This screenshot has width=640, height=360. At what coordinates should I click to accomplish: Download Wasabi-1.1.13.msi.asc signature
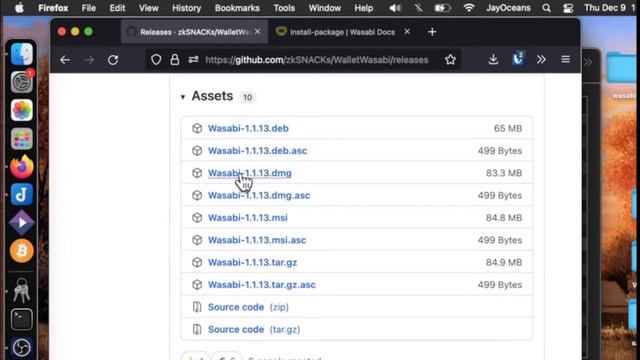coord(257,240)
